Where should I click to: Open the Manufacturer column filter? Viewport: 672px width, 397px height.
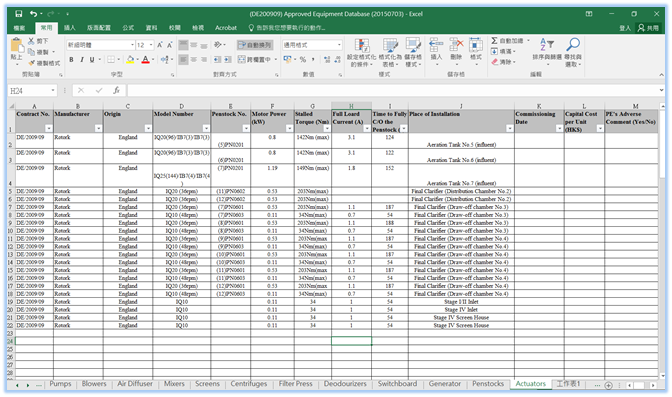pos(99,129)
